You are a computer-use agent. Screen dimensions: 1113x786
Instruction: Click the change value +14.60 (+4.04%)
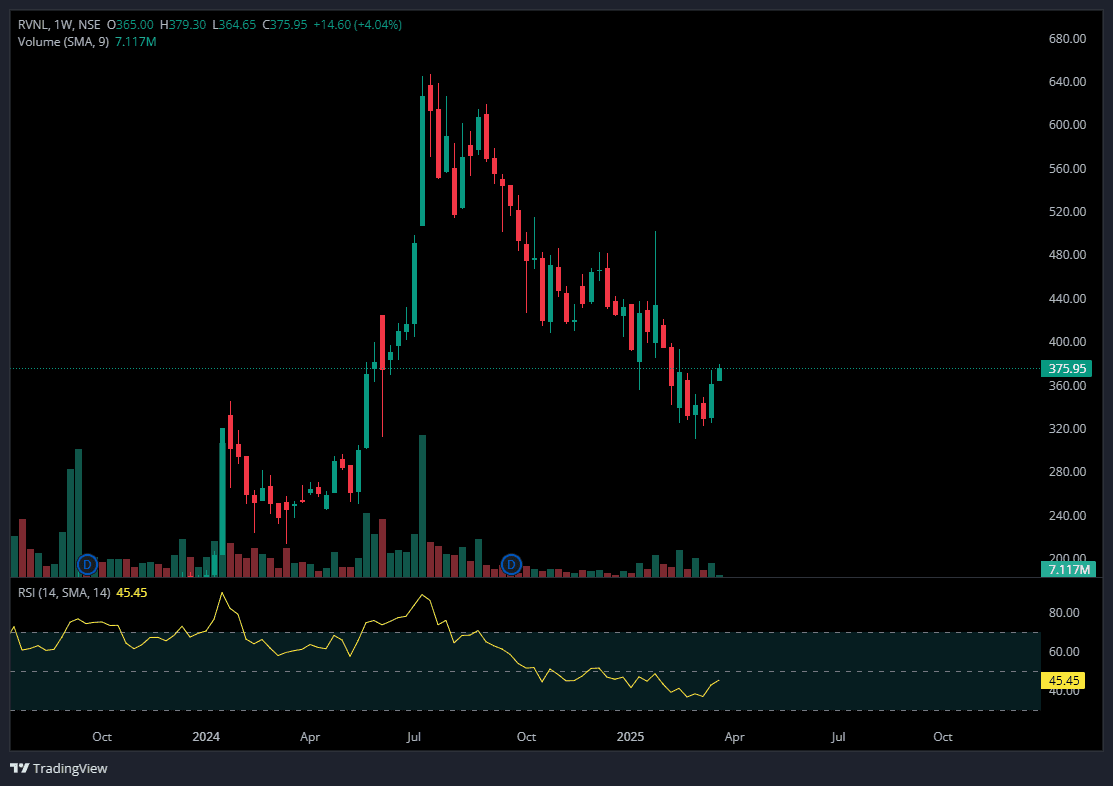pyautogui.click(x=358, y=25)
